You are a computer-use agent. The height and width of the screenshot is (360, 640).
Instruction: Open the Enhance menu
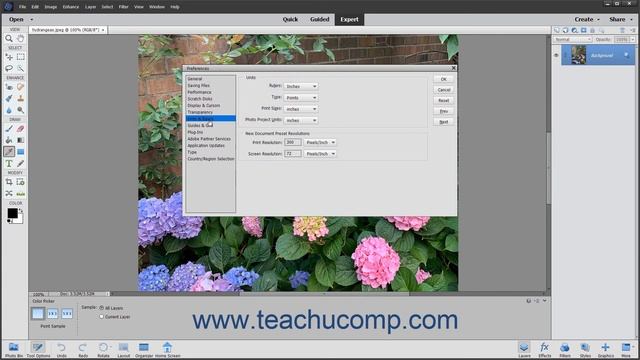coord(71,7)
